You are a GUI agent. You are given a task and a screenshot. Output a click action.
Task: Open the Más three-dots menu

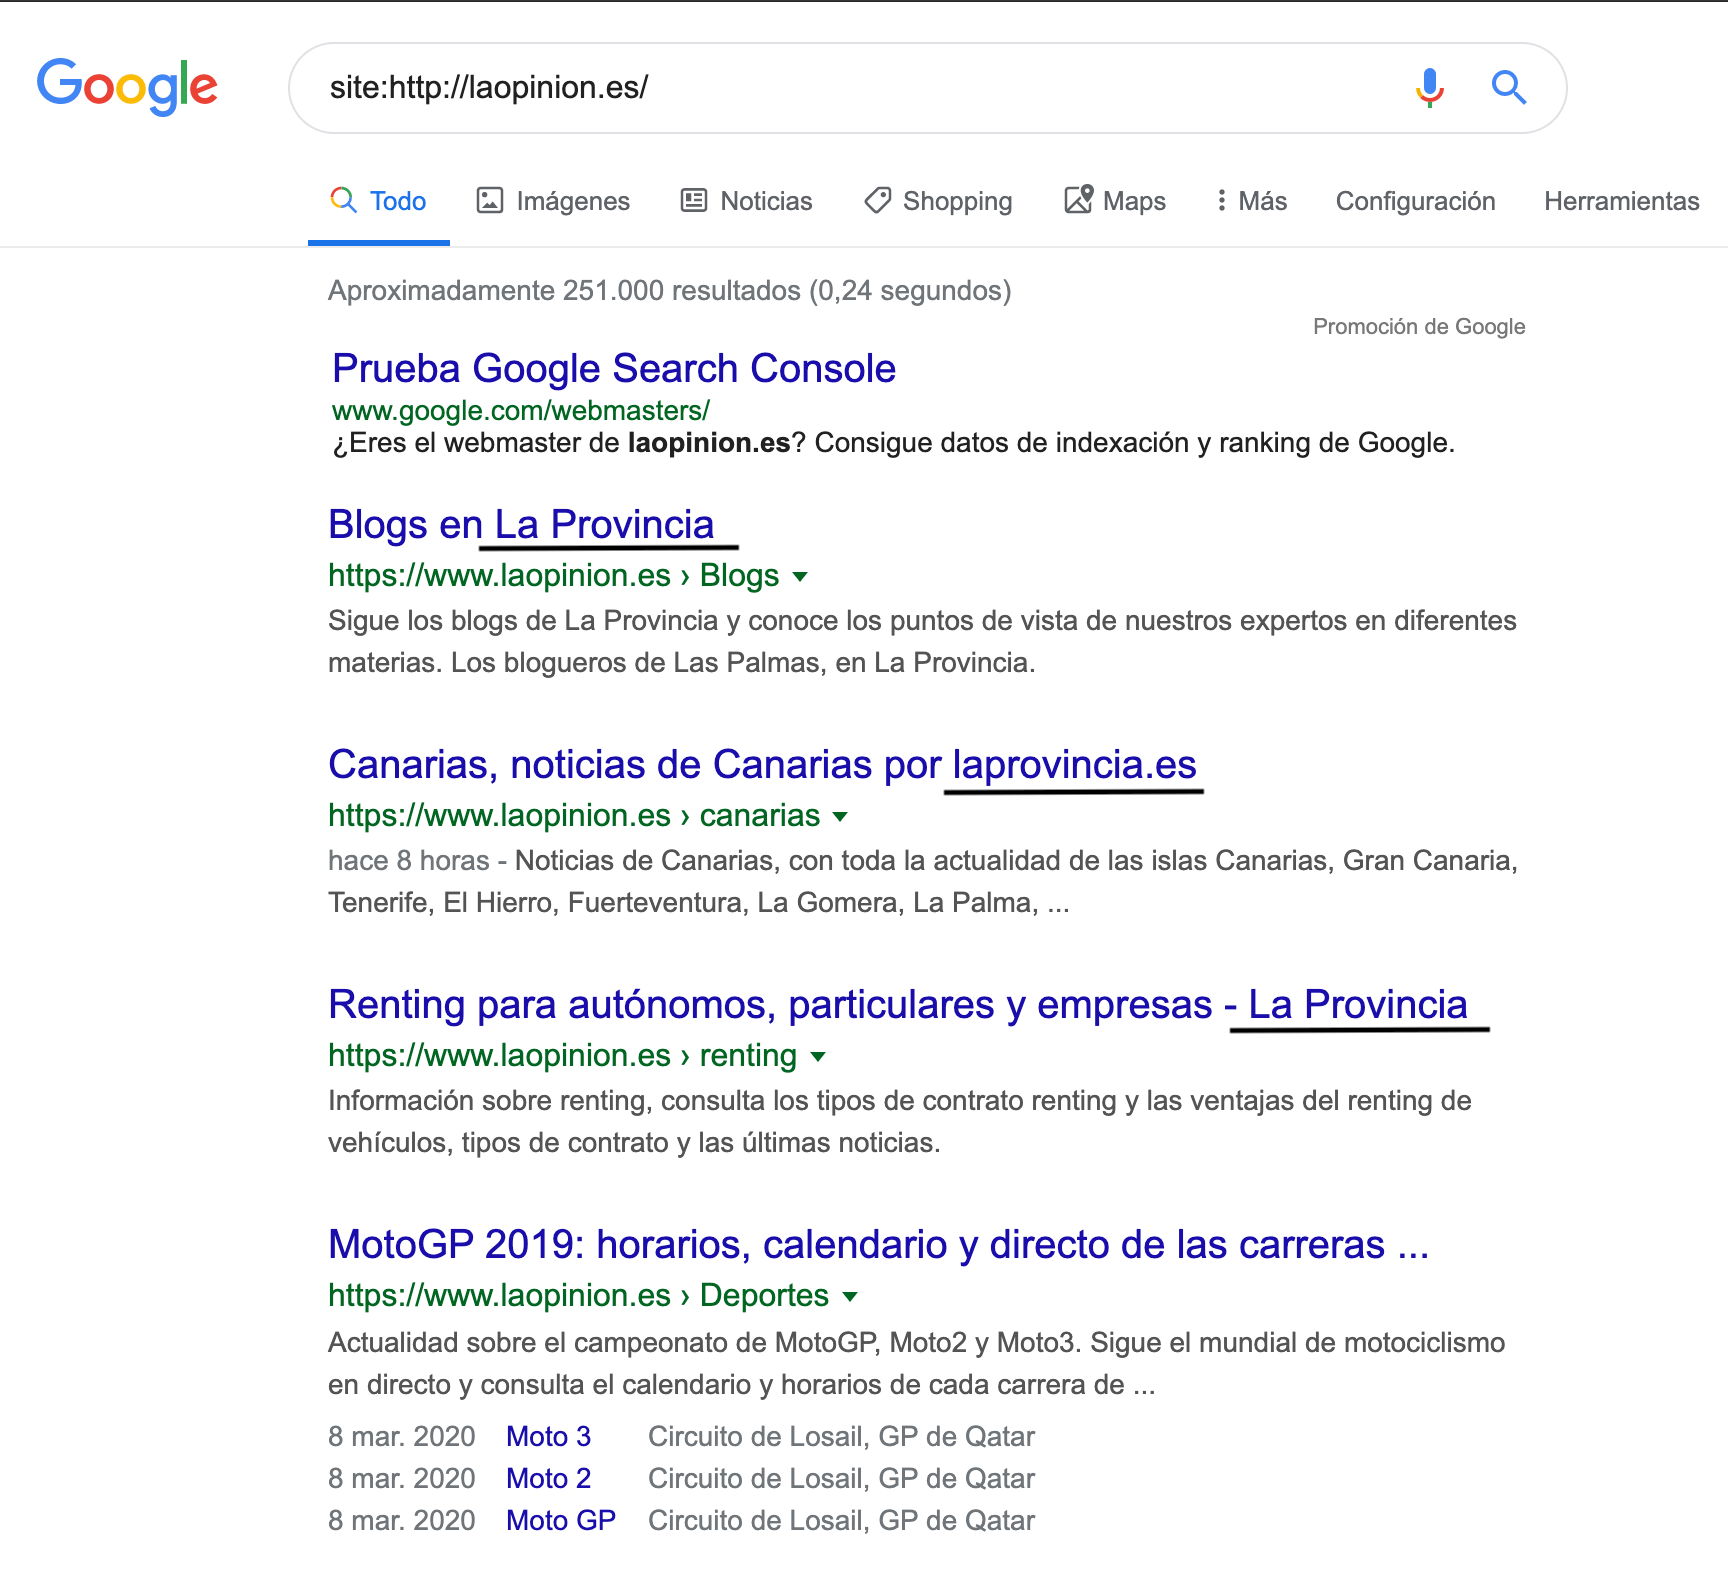coord(1221,201)
